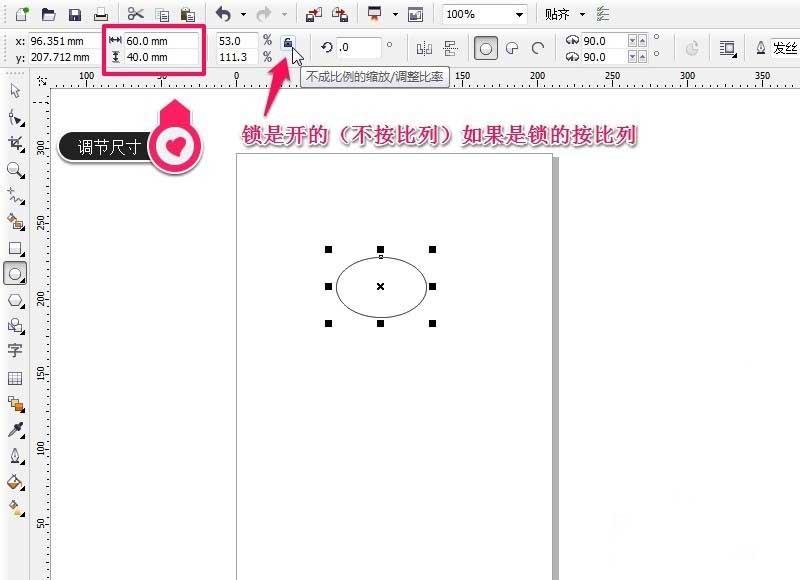Edit the ending angle field 90.0
This screenshot has height=580, width=800.
click(x=605, y=57)
